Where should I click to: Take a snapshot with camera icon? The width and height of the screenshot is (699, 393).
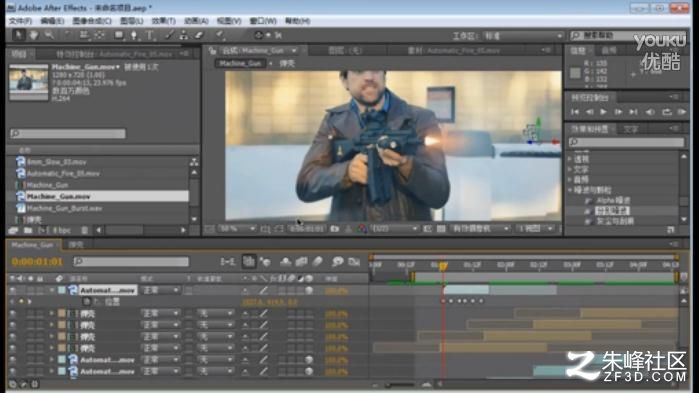[334, 229]
